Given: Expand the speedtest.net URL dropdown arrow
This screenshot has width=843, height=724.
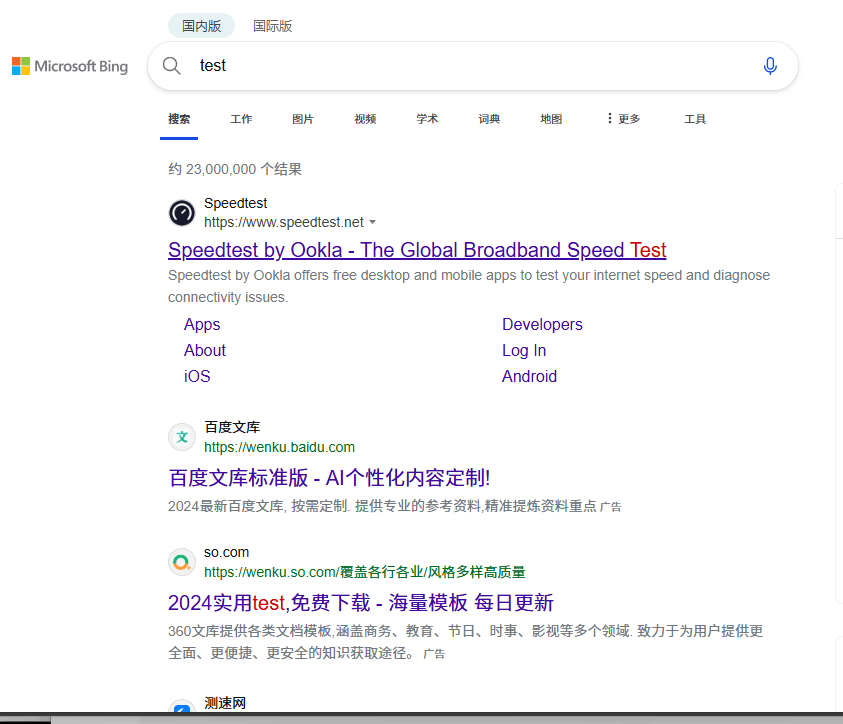Looking at the screenshot, I should tap(373, 222).
